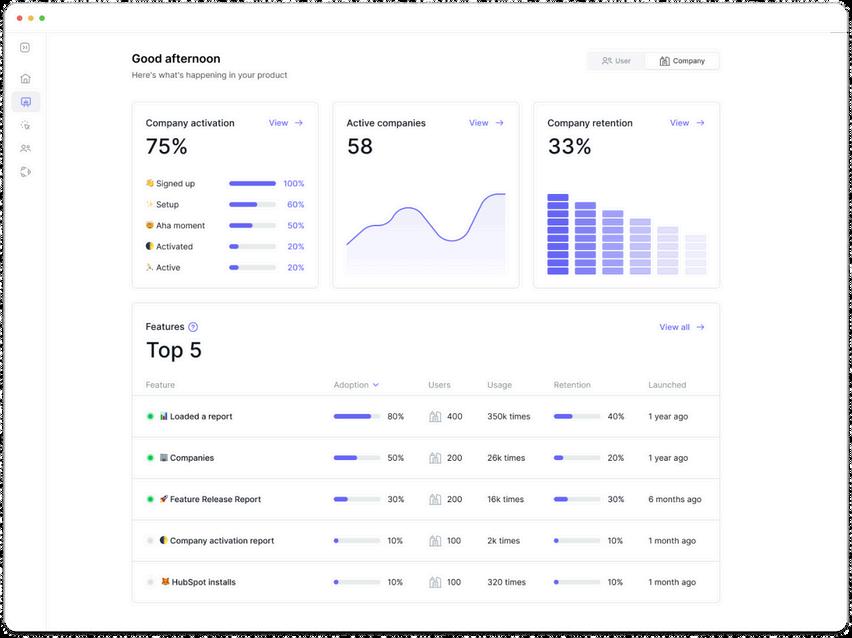View Company retention details
Viewport: 852px width, 638px height.
point(687,123)
